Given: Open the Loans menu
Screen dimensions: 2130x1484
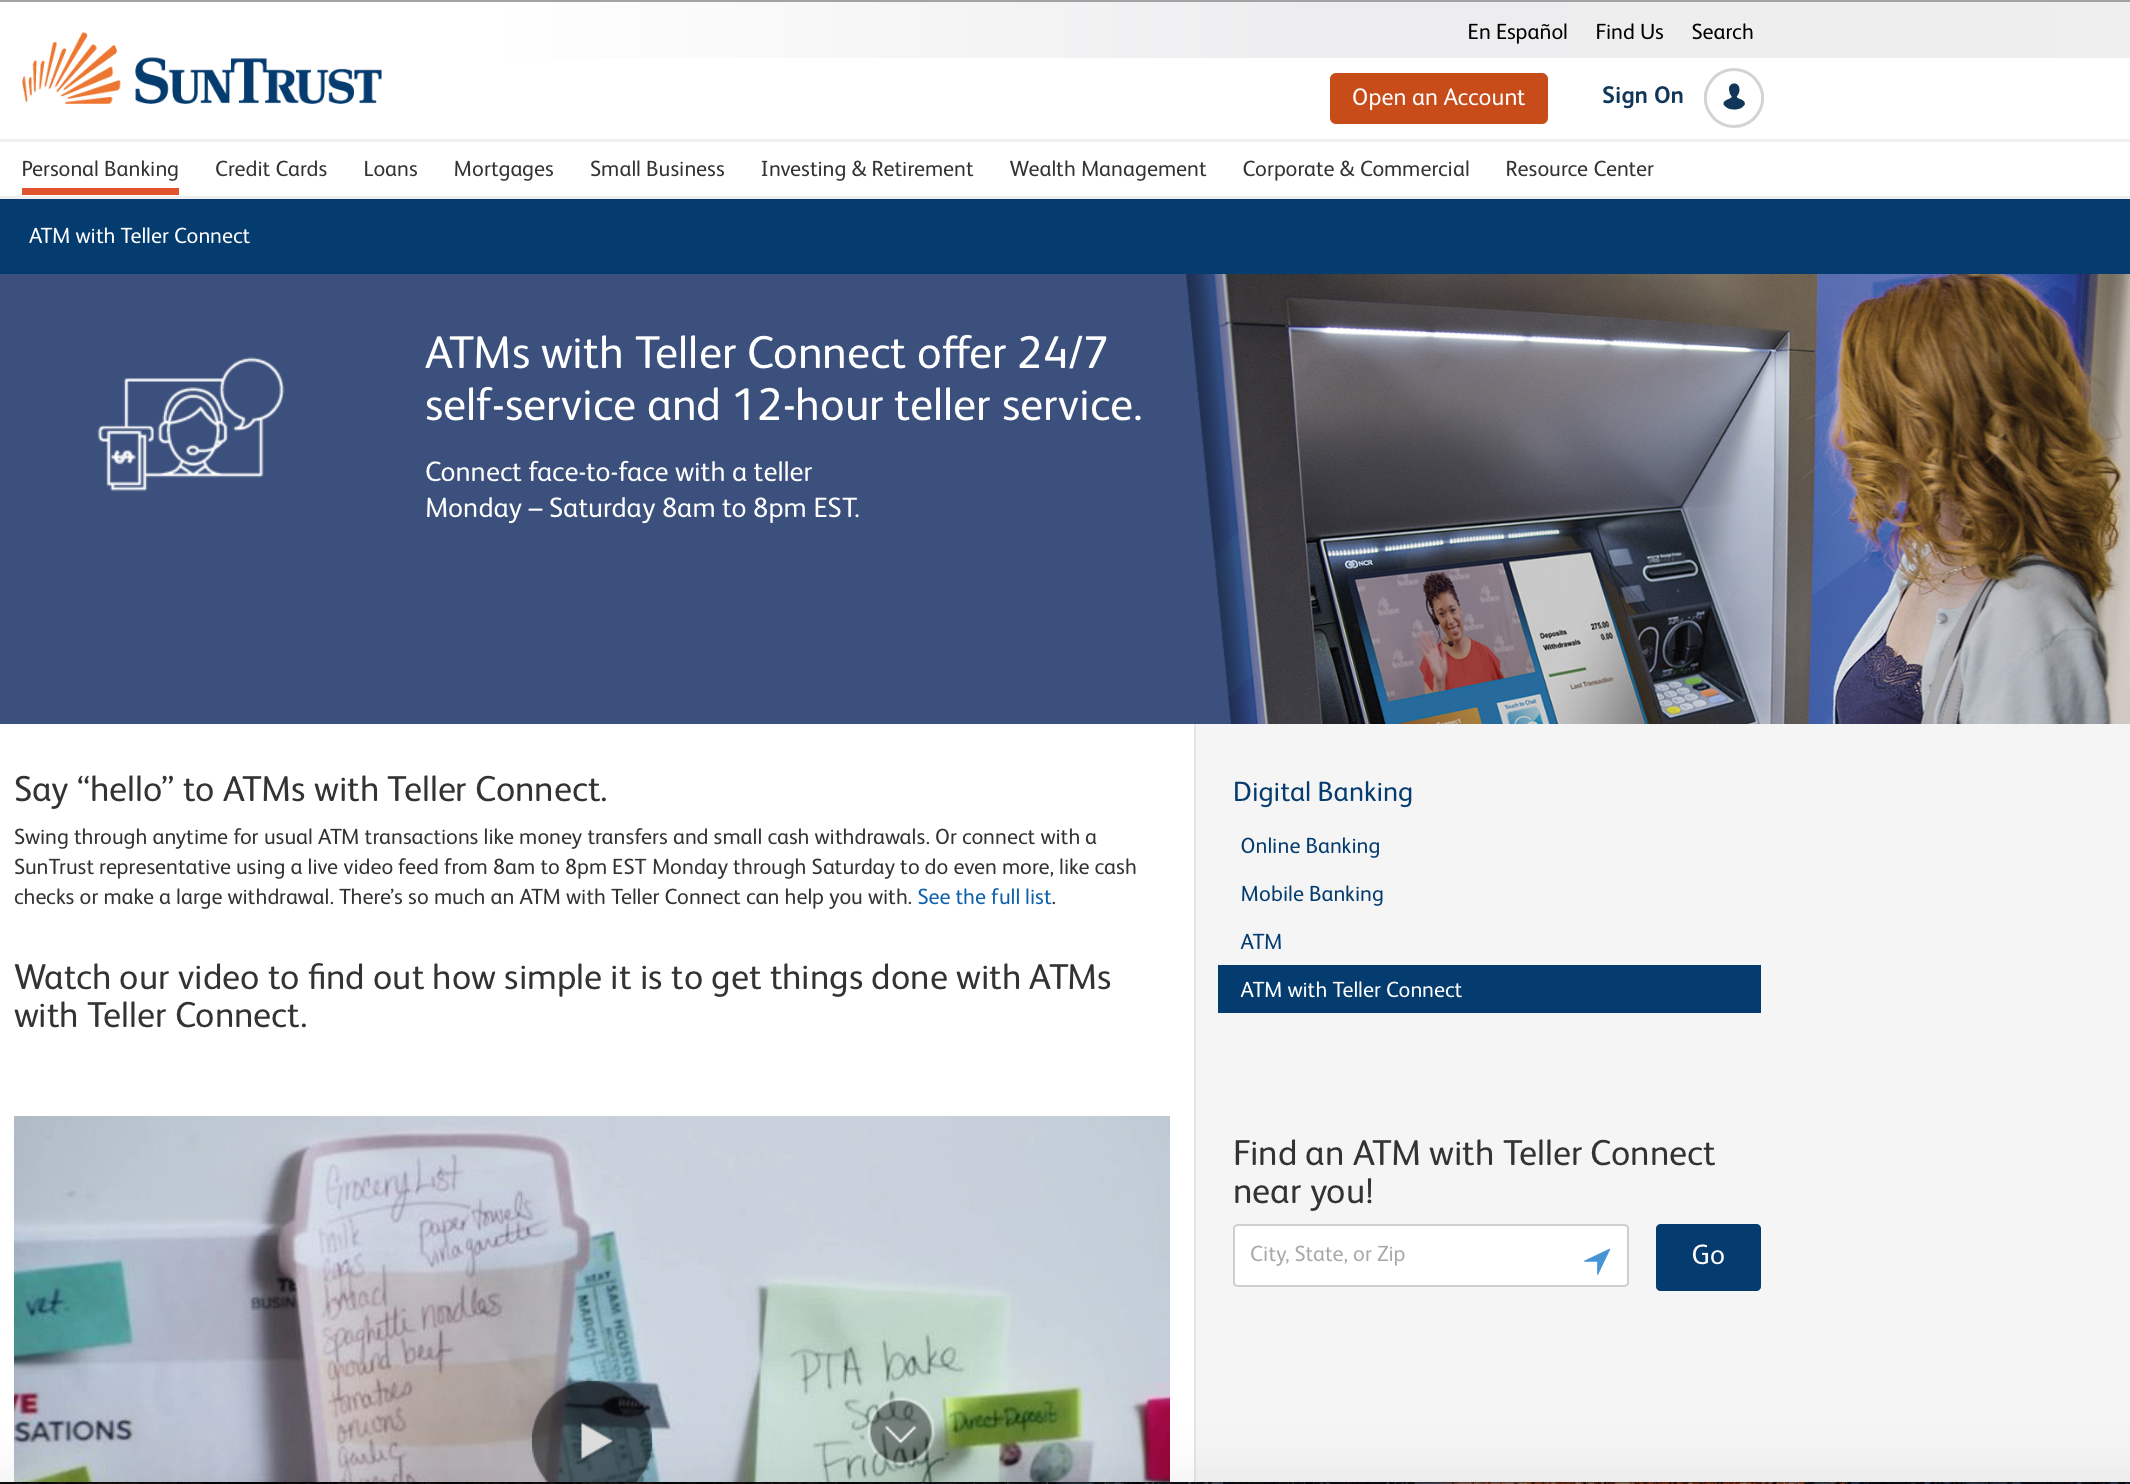Looking at the screenshot, I should click(x=390, y=169).
